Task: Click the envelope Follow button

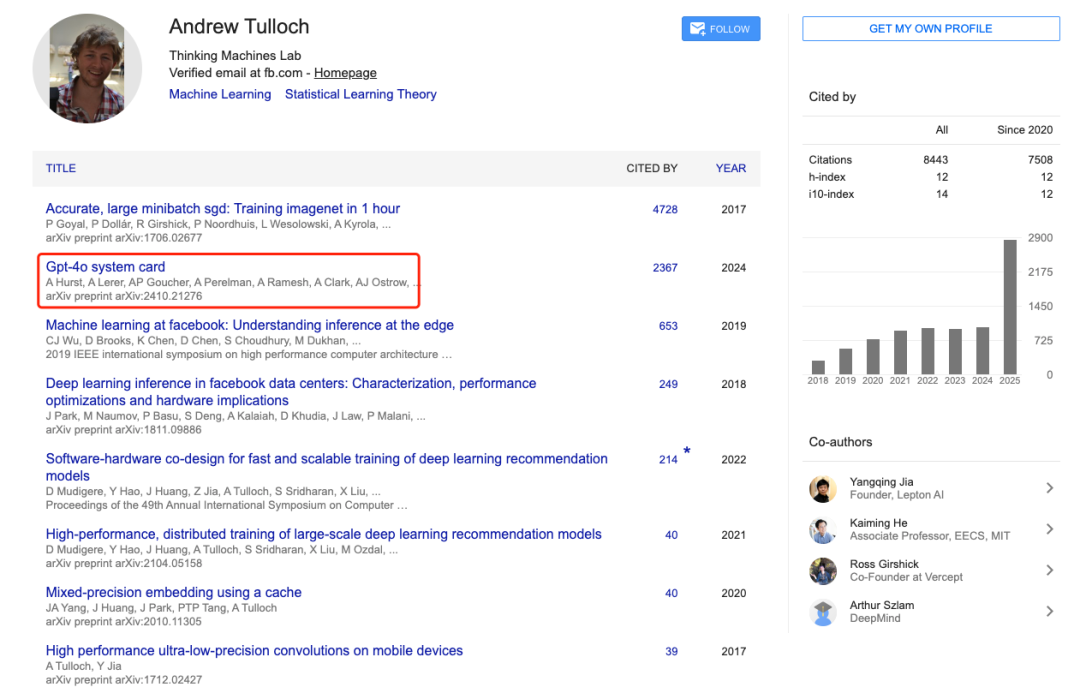Action: pyautogui.click(x=720, y=29)
